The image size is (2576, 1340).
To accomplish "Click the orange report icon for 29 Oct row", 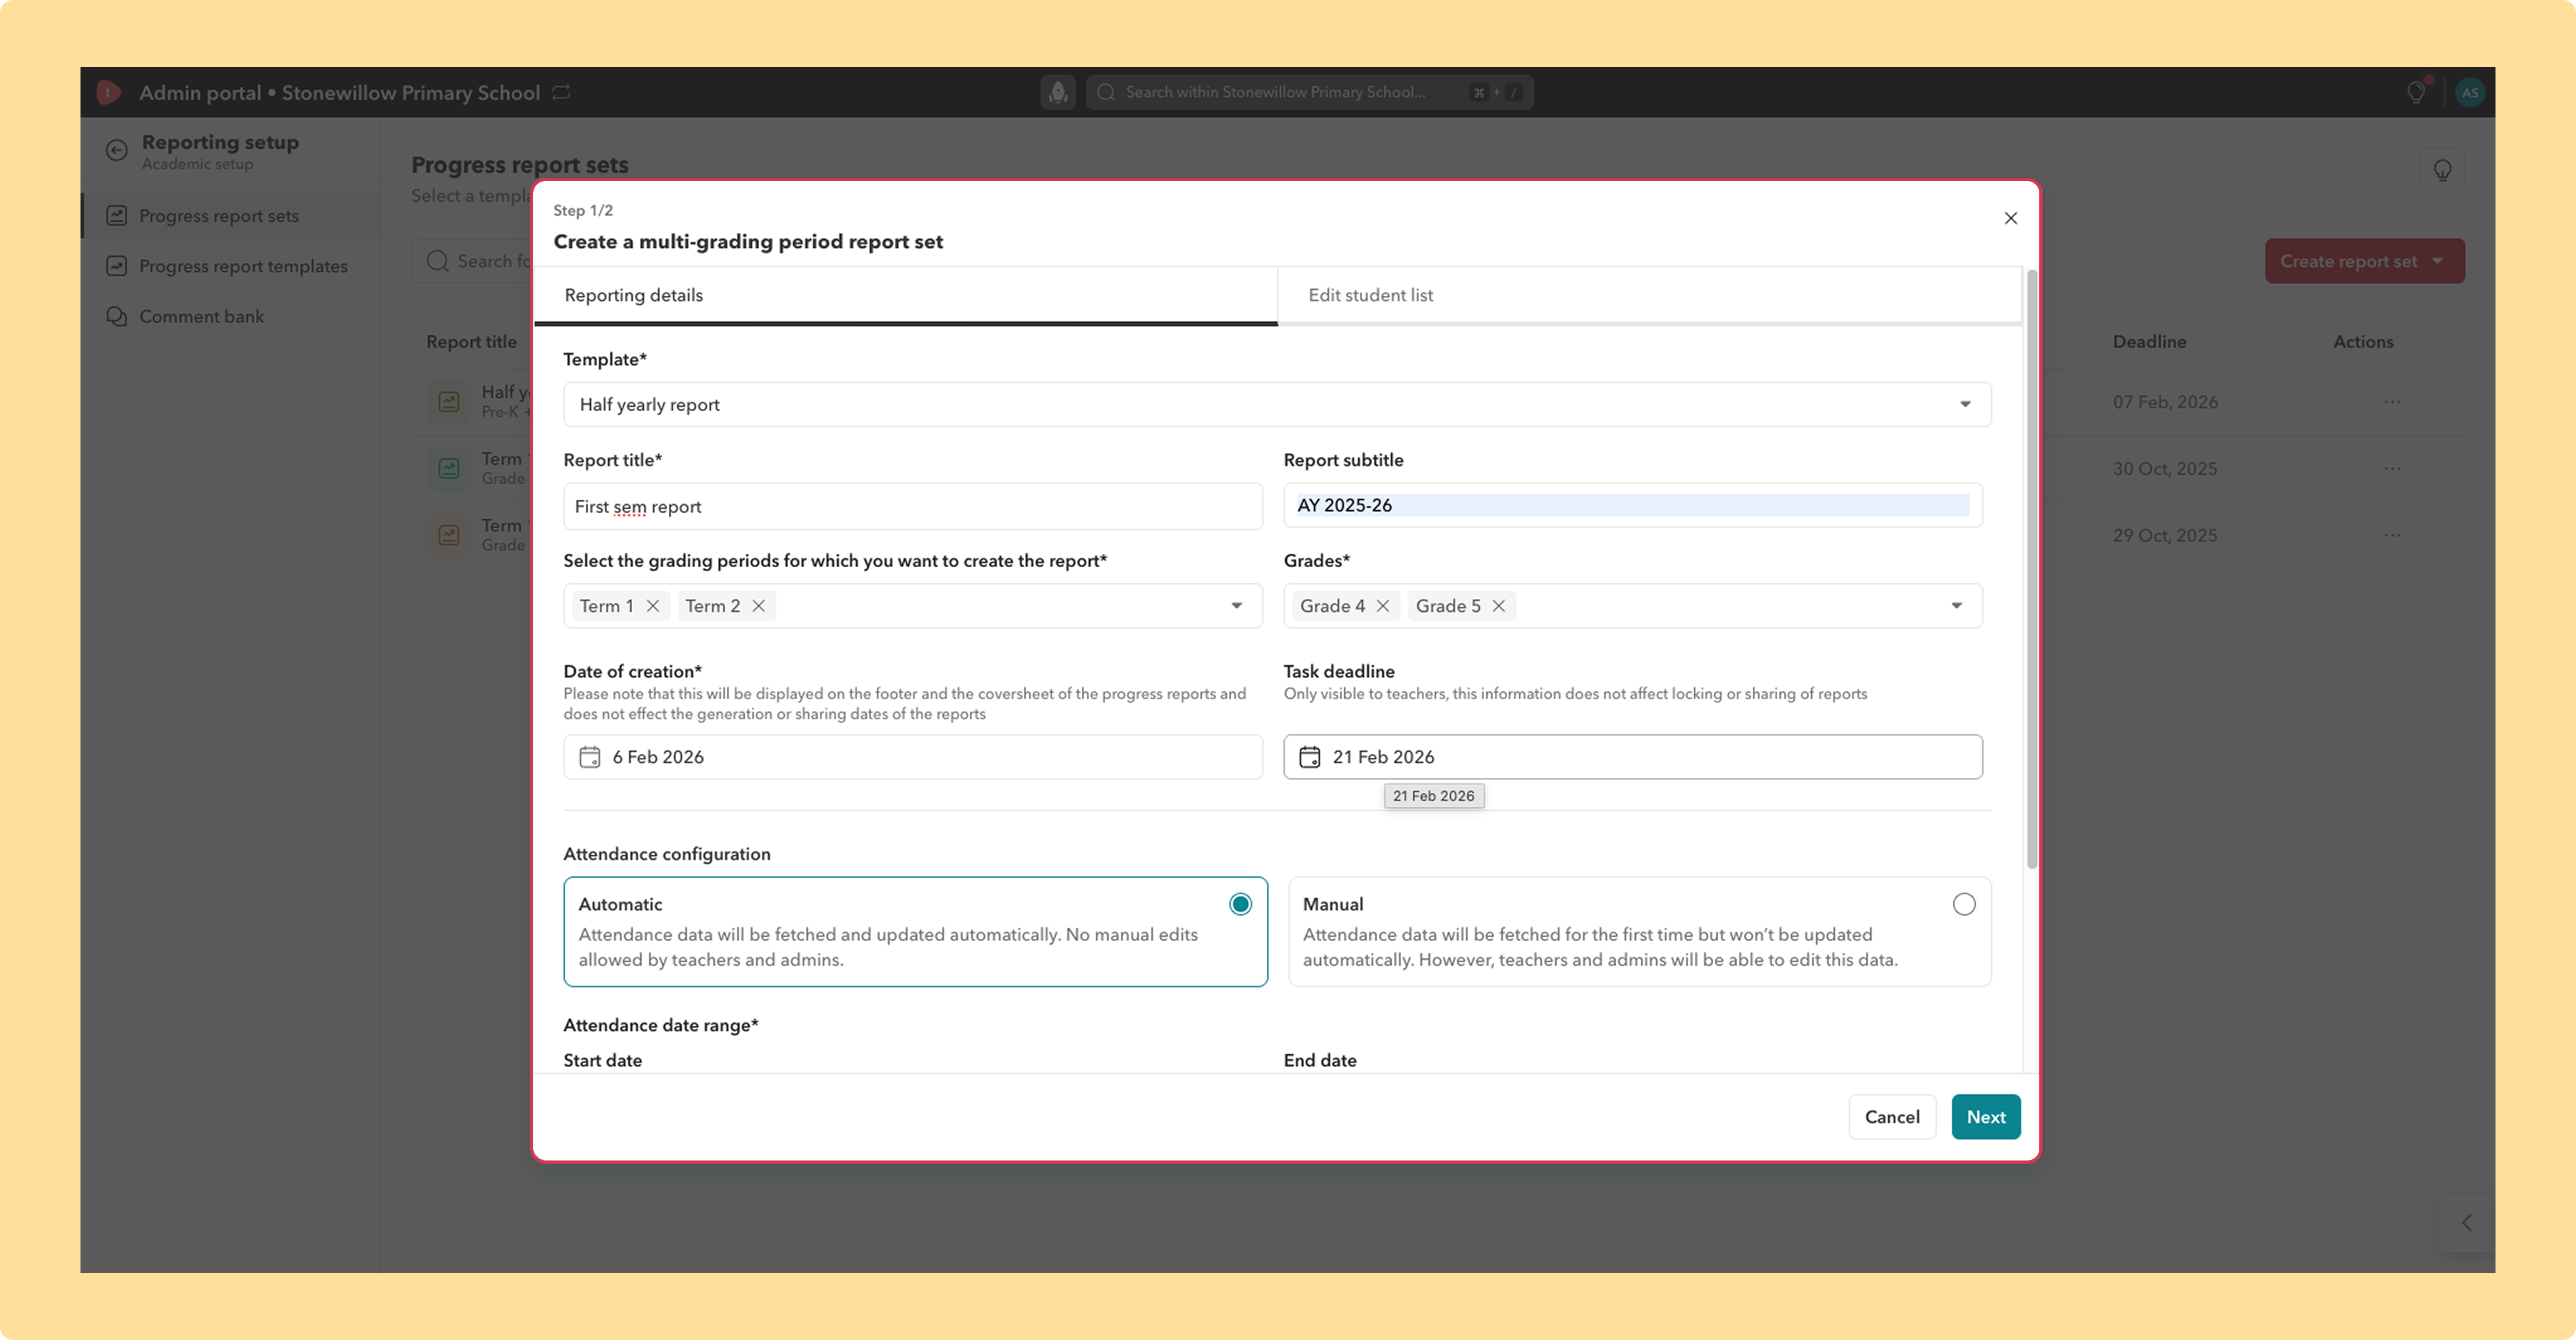I will click(x=449, y=535).
